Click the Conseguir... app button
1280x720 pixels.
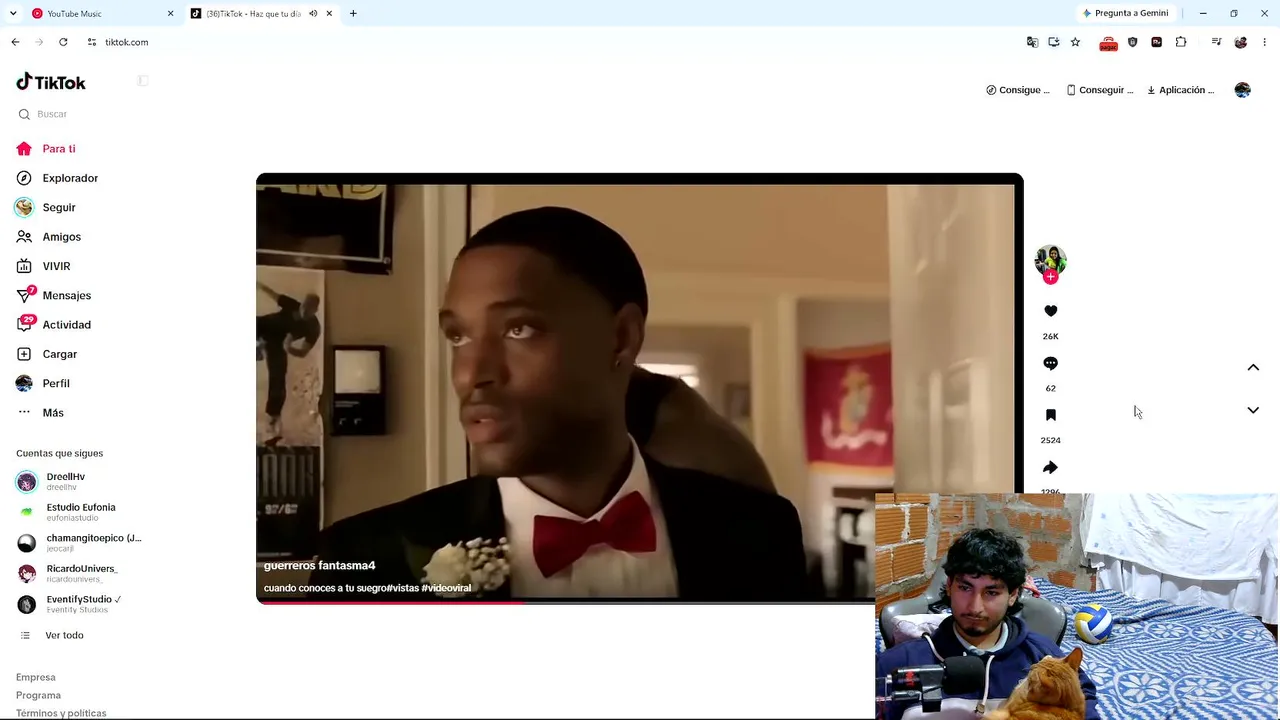click(1099, 90)
